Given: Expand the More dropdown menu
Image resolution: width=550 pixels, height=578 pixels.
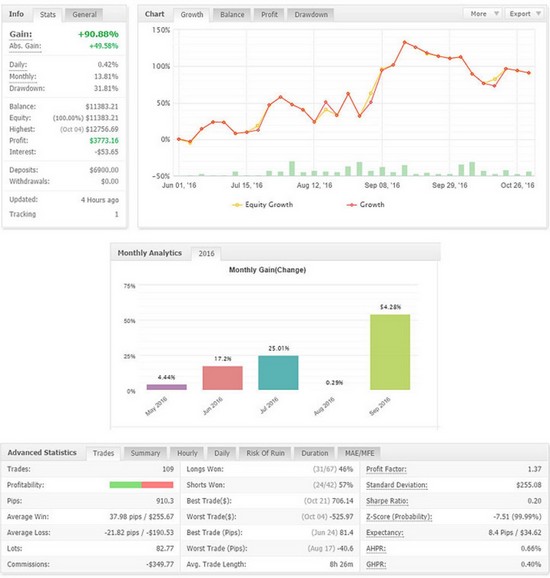Looking at the screenshot, I should [483, 14].
